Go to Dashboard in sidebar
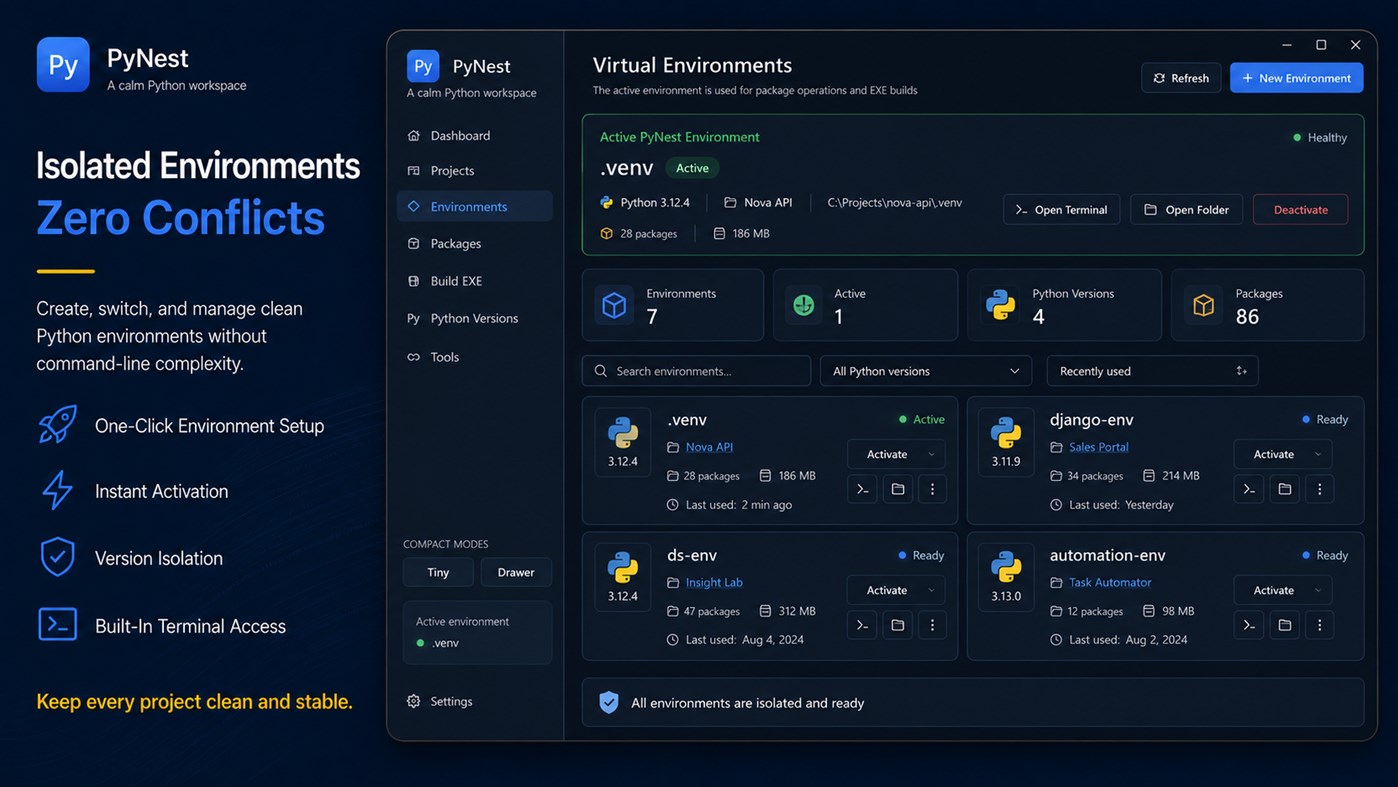 pyautogui.click(x=474, y=135)
